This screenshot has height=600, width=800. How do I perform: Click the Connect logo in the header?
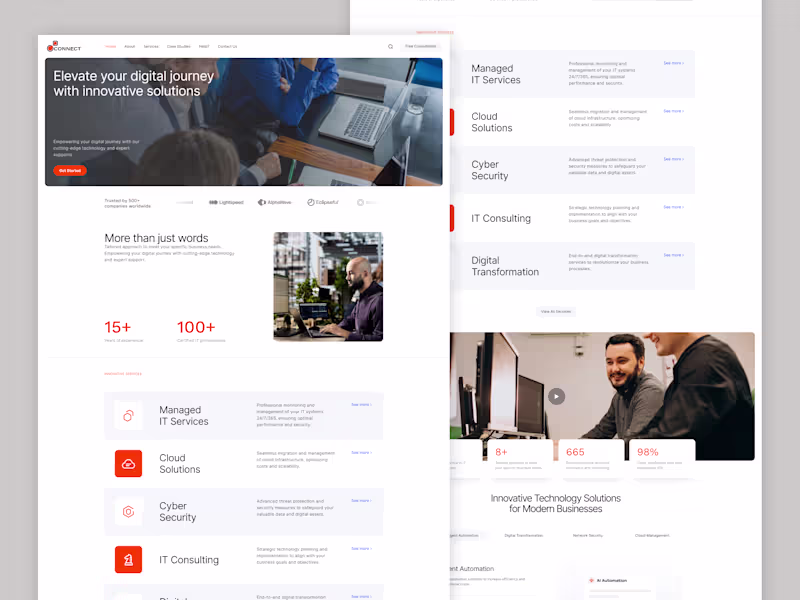coord(64,47)
